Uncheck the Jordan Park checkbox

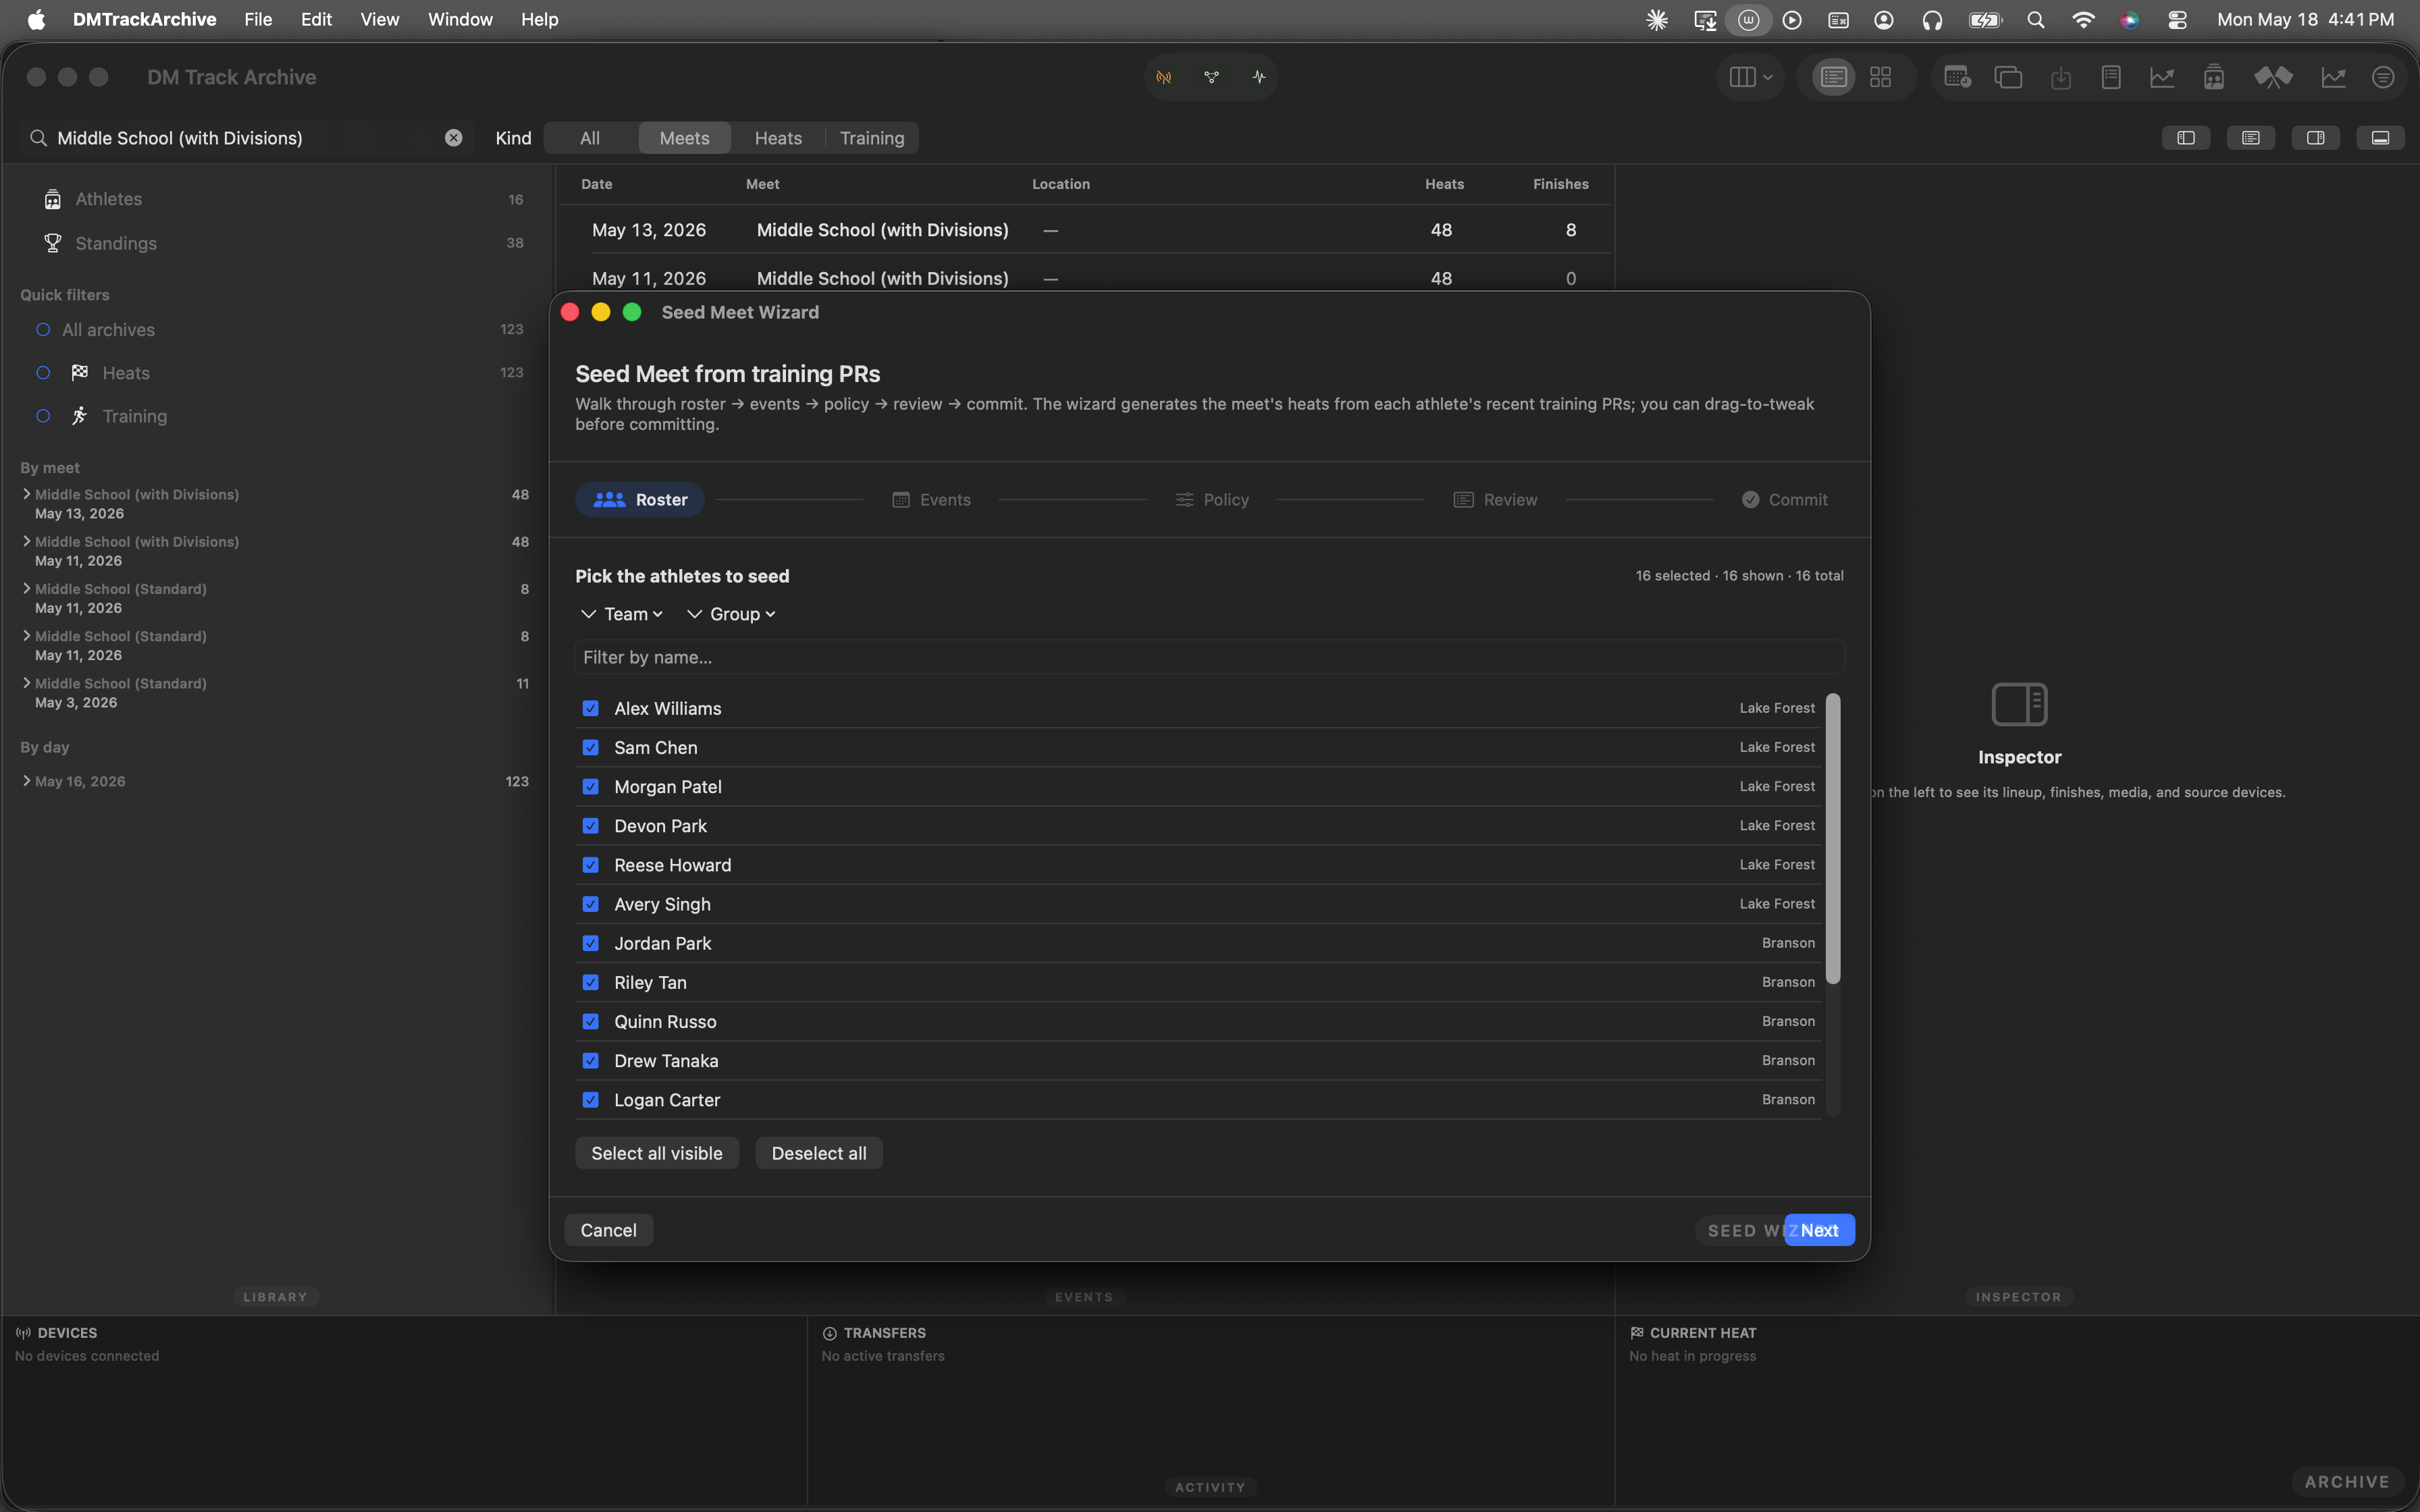(x=591, y=943)
